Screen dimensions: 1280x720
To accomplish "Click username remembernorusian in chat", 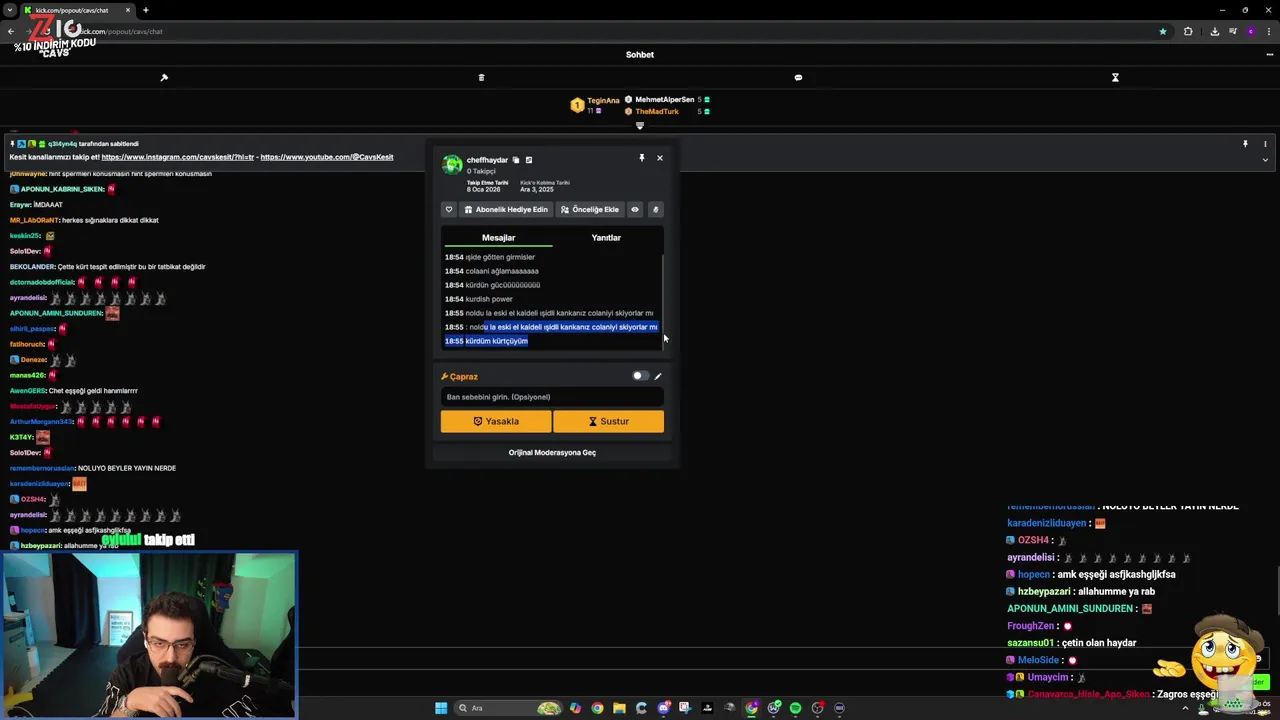I will tap(43, 468).
